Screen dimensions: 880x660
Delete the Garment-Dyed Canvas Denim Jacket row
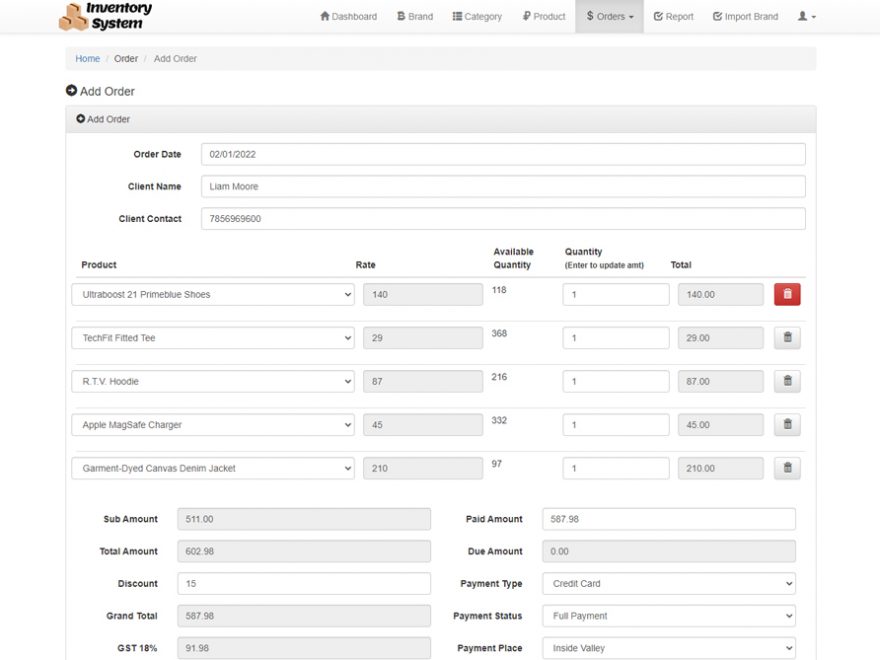pos(786,468)
